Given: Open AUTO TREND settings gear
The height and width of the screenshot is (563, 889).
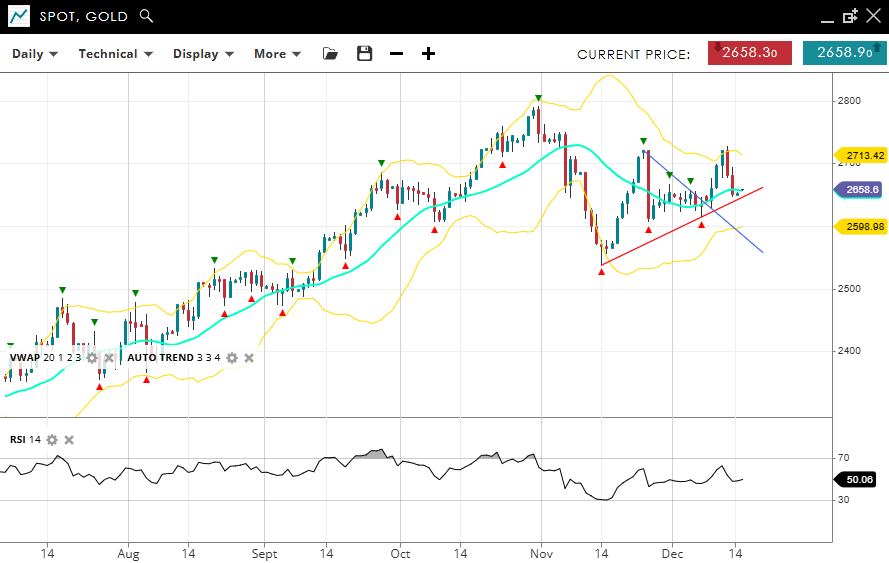Looking at the screenshot, I should 232,358.
